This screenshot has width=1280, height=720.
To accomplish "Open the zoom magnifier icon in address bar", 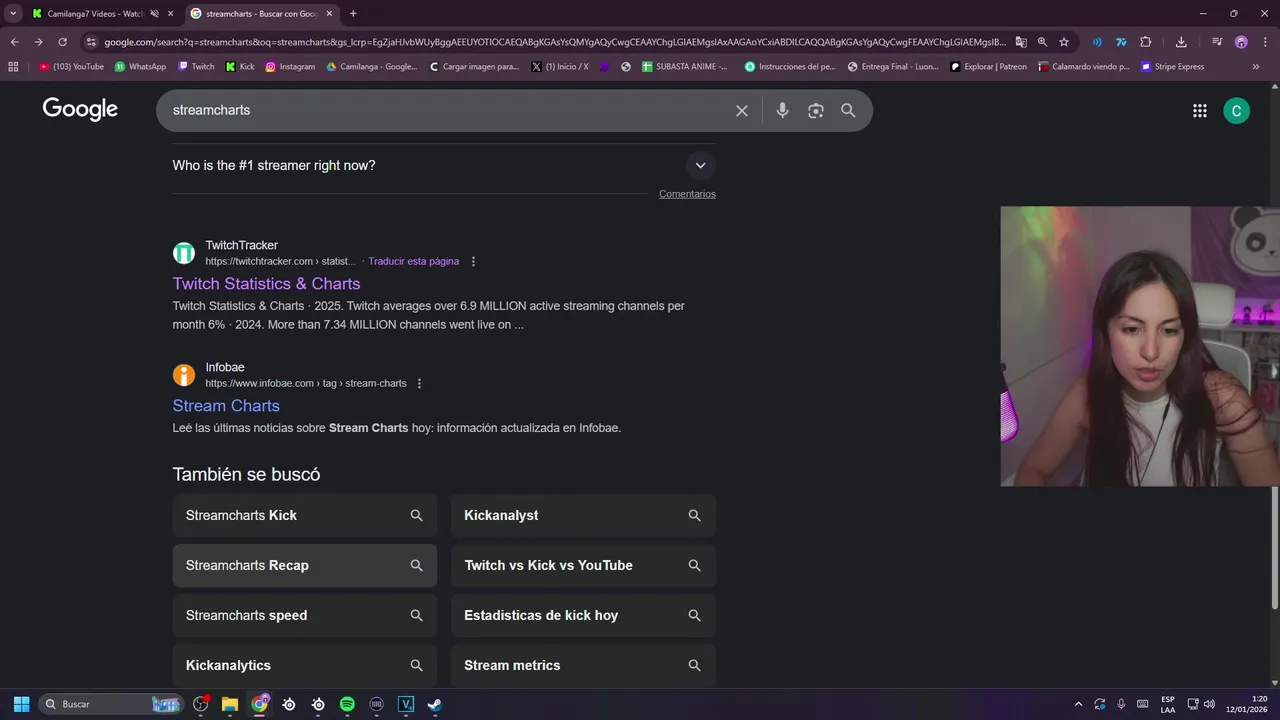I will pos(1042,42).
